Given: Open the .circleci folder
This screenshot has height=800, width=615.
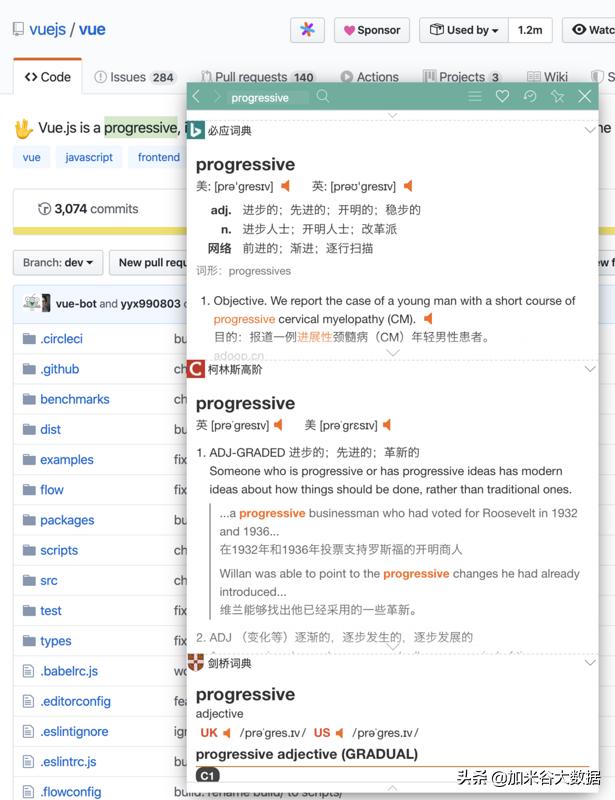Looking at the screenshot, I should pos(61,339).
